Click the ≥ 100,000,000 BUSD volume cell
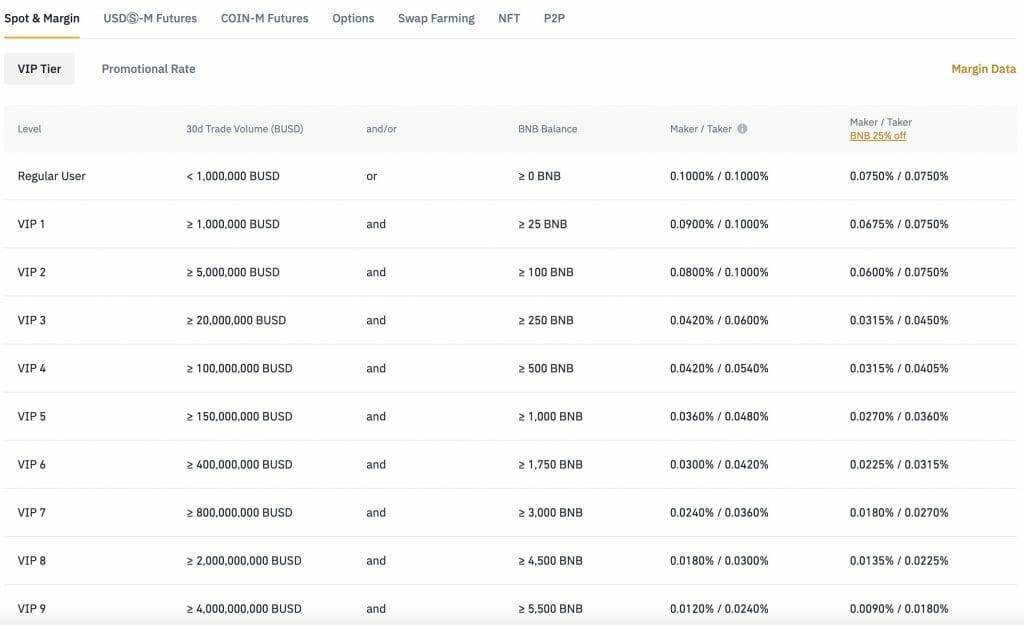This screenshot has width=1024, height=625. click(x=240, y=368)
